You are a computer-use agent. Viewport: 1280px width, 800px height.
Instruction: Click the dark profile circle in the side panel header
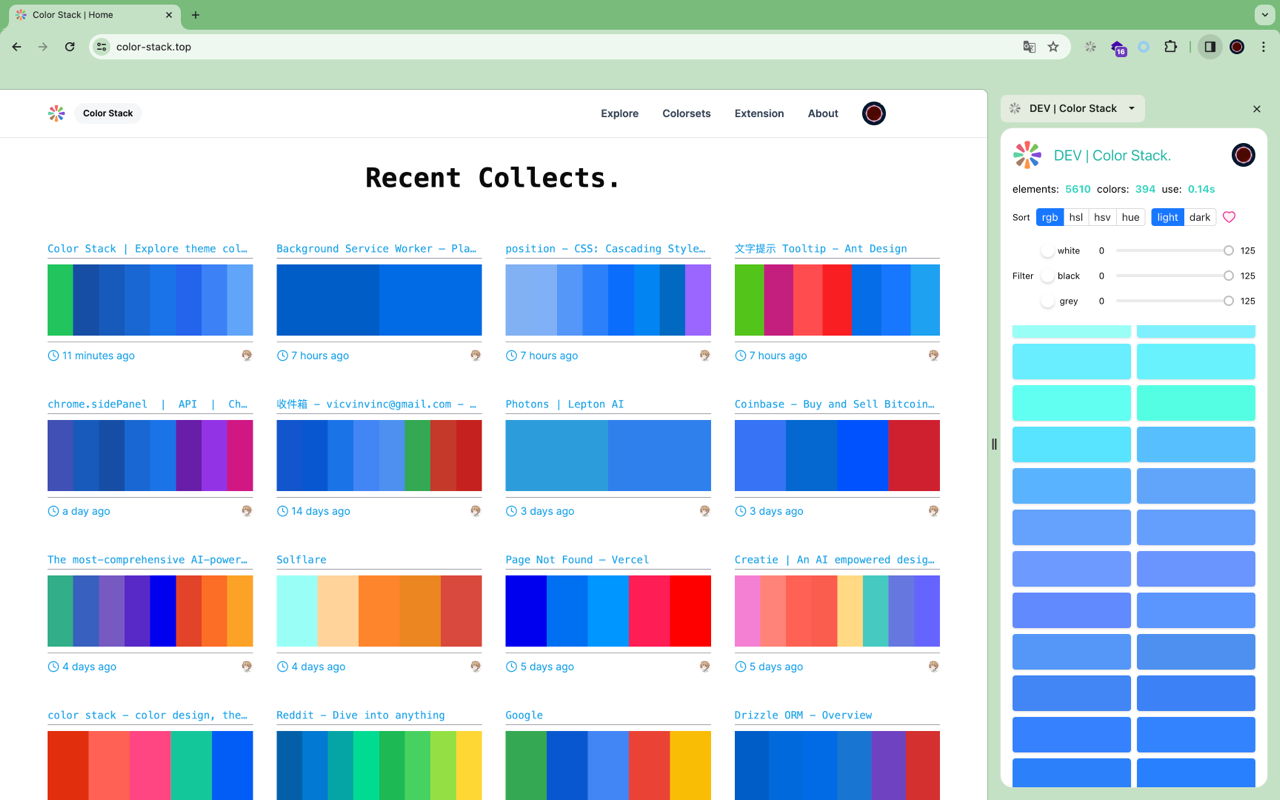click(1243, 155)
